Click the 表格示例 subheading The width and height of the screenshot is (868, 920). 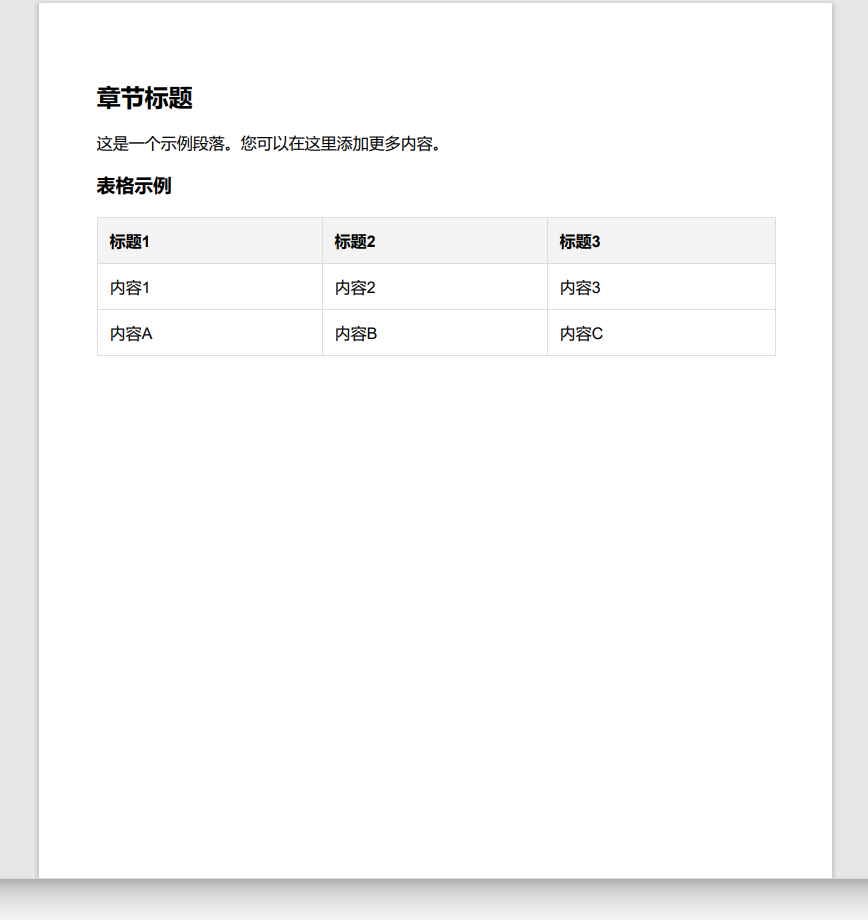coord(134,186)
